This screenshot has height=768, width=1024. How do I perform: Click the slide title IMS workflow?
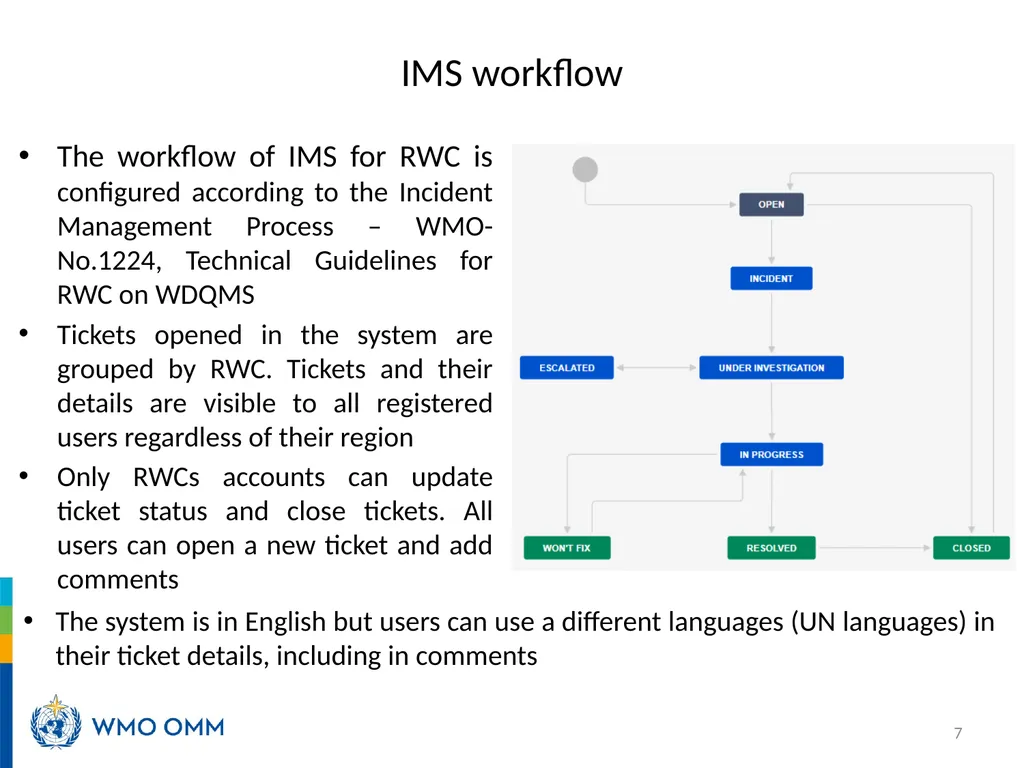(511, 73)
